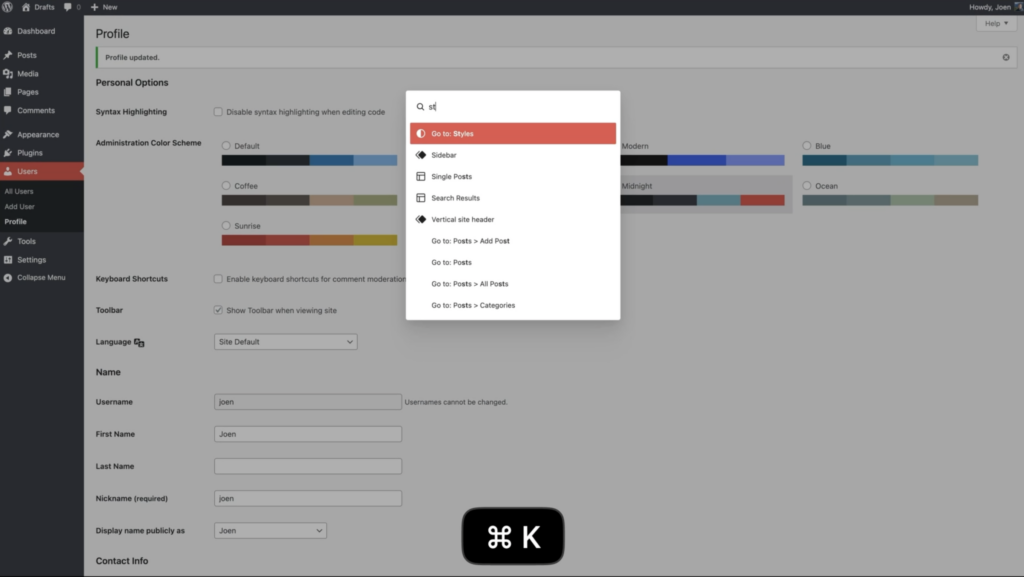Screen dimensions: 1024x577
Task: Expand the Display name publicly as dropdown
Action: [x=270, y=530]
